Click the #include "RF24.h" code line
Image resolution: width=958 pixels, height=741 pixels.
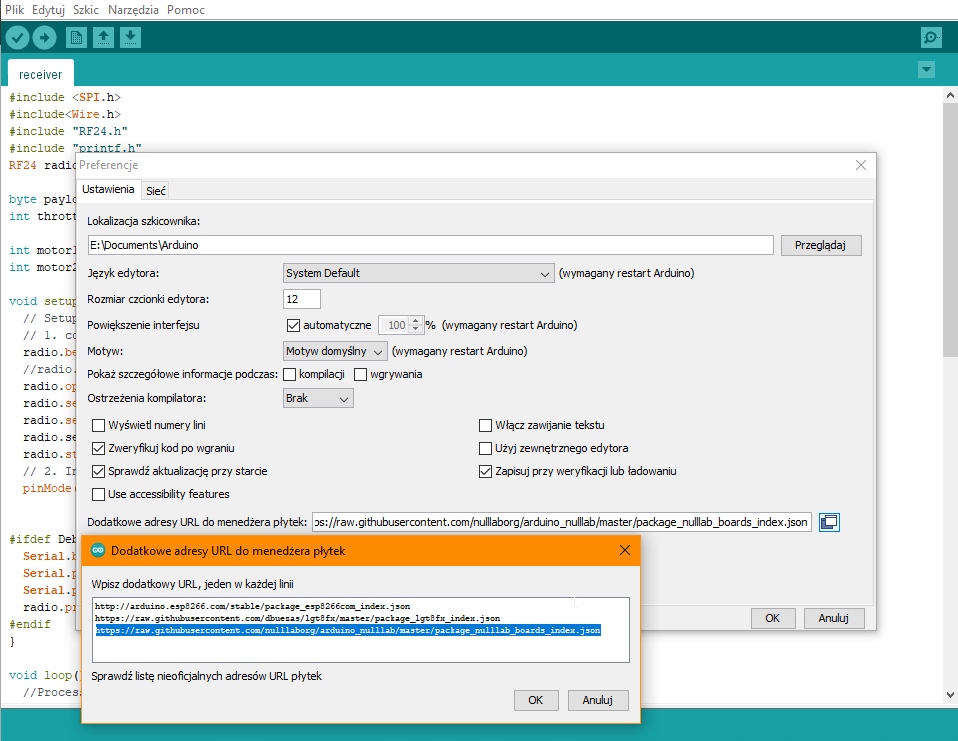pyautogui.click(x=68, y=131)
